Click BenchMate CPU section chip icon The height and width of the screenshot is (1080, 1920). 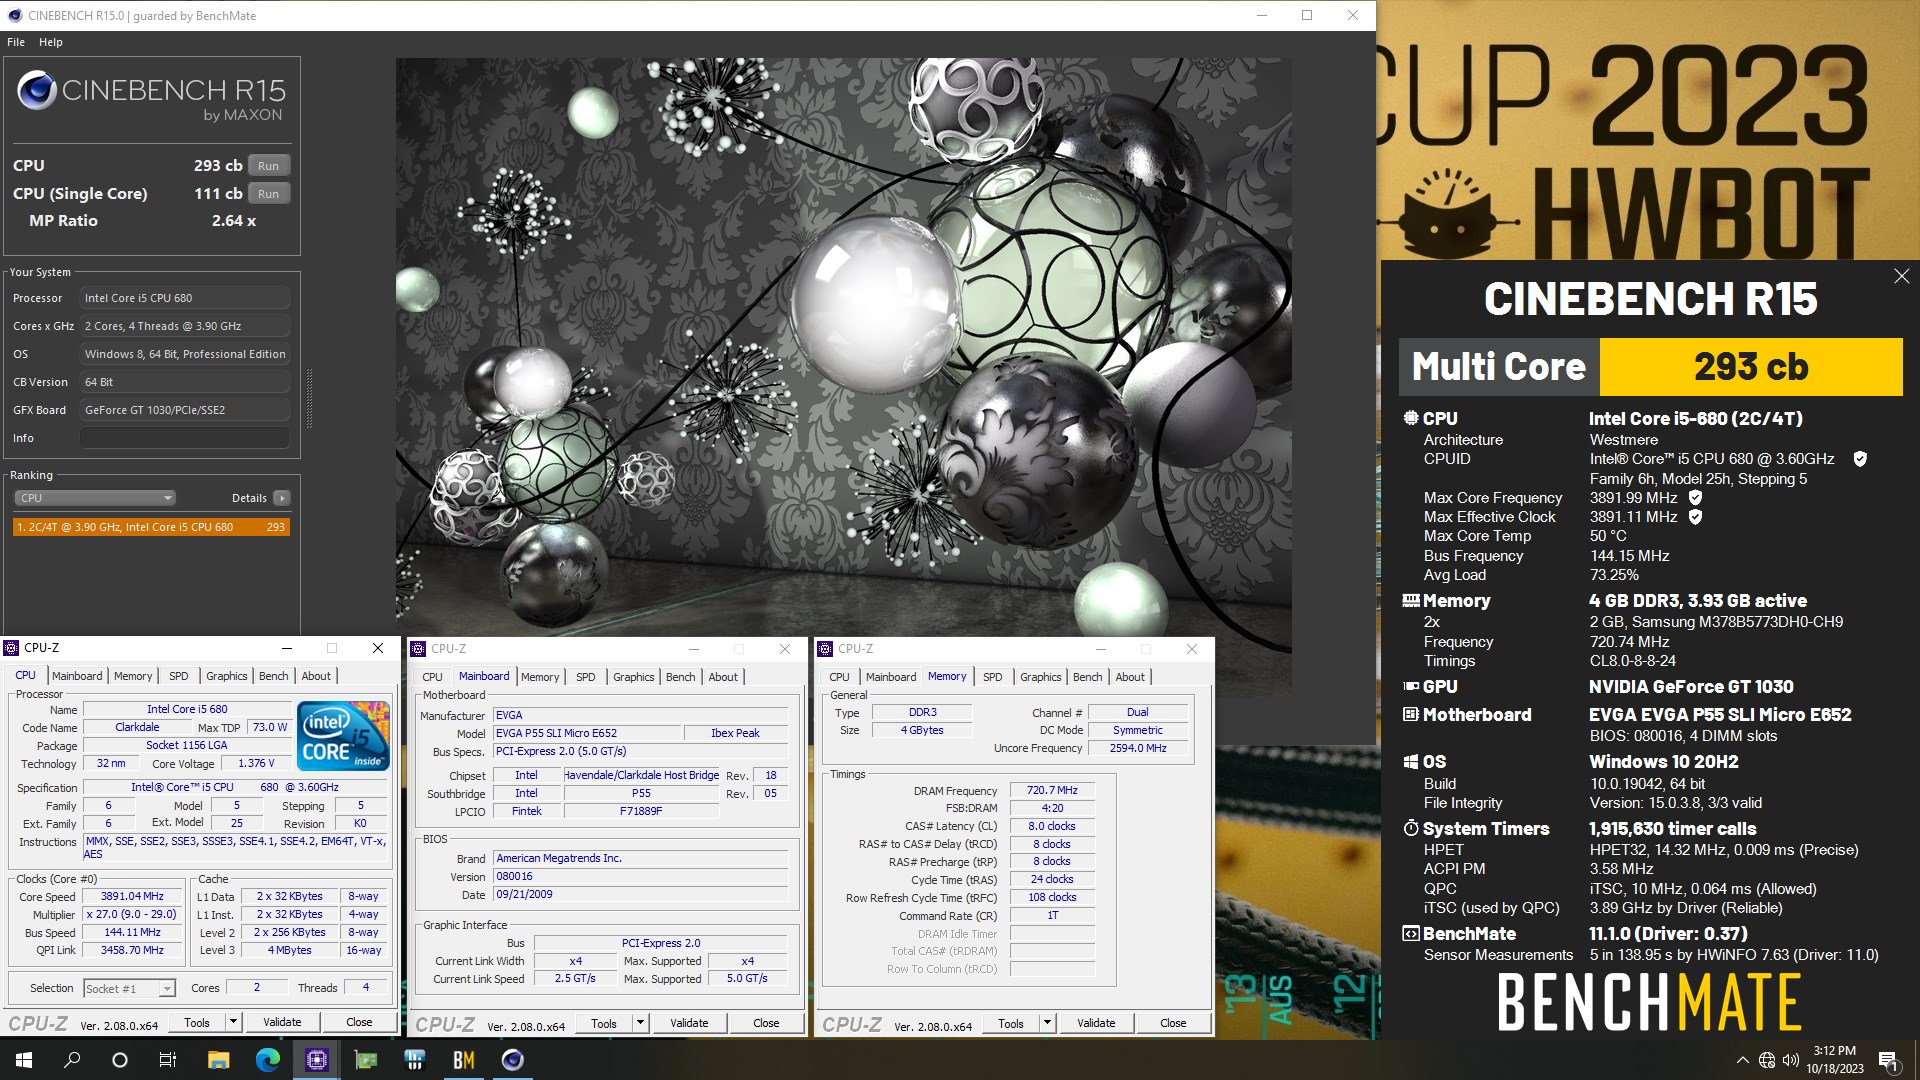point(1410,418)
